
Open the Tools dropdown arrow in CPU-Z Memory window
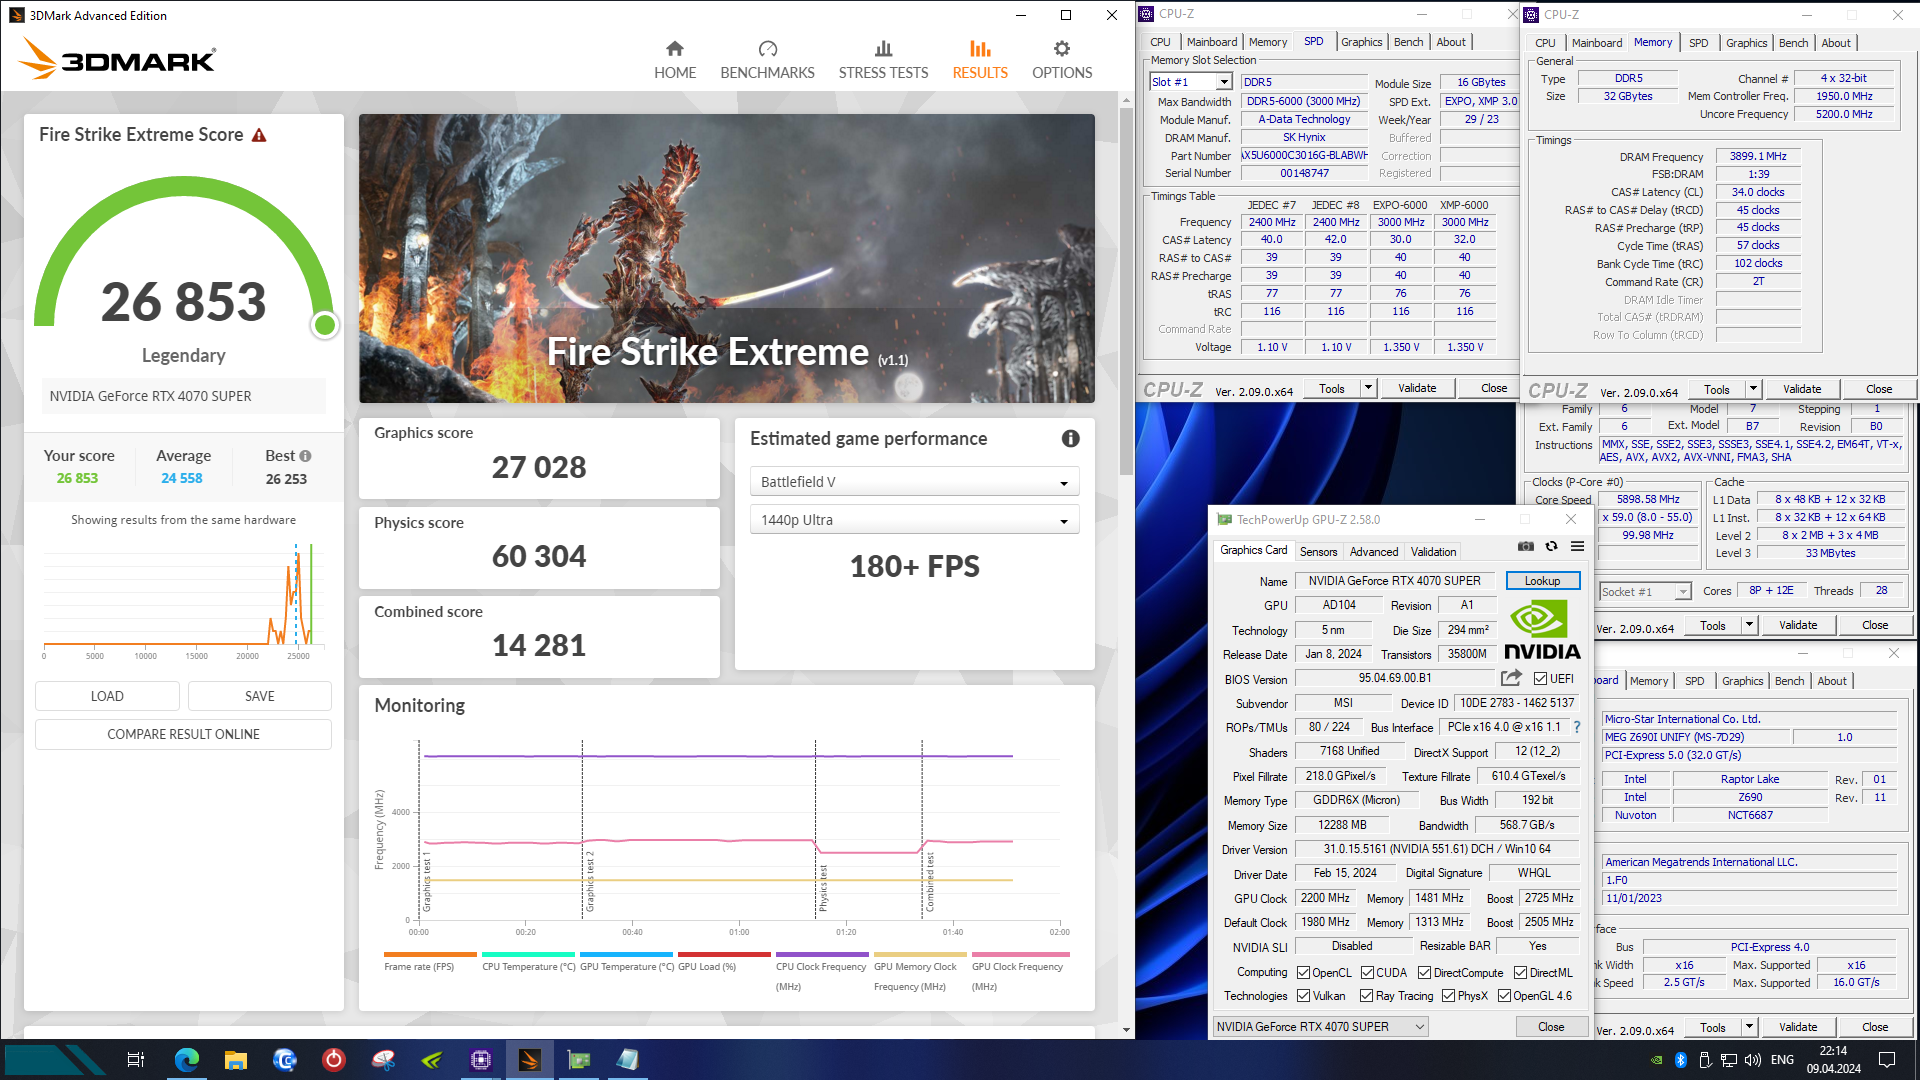(1753, 389)
